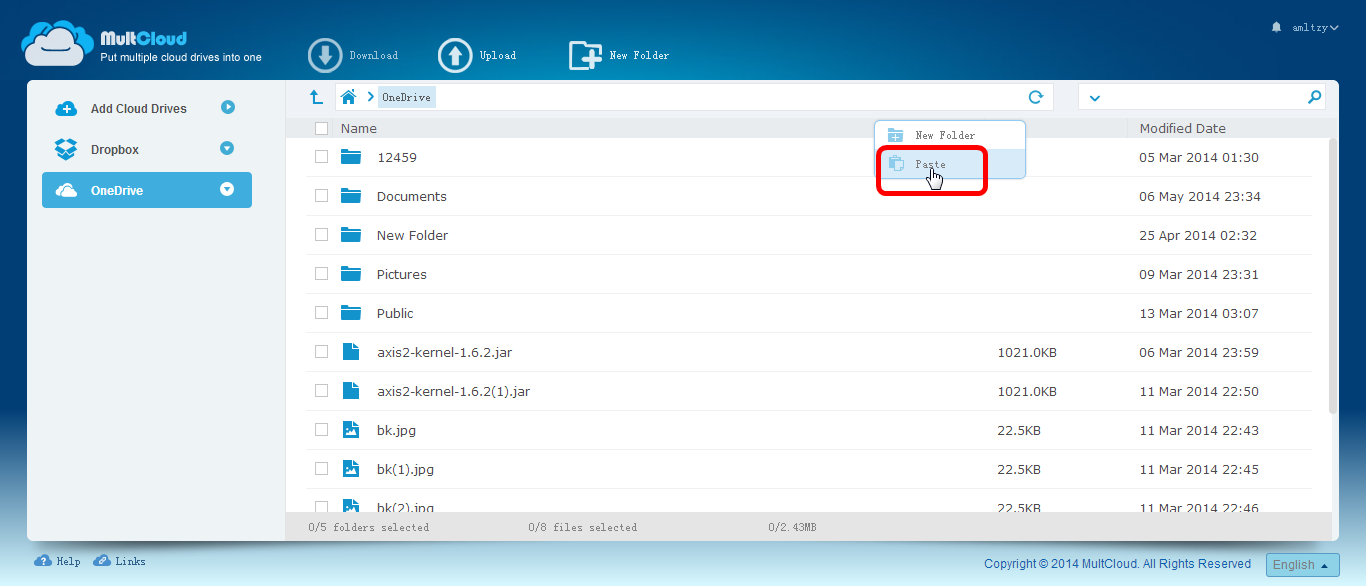
Task: Expand the OneDrive drive arrow
Action: point(227,189)
